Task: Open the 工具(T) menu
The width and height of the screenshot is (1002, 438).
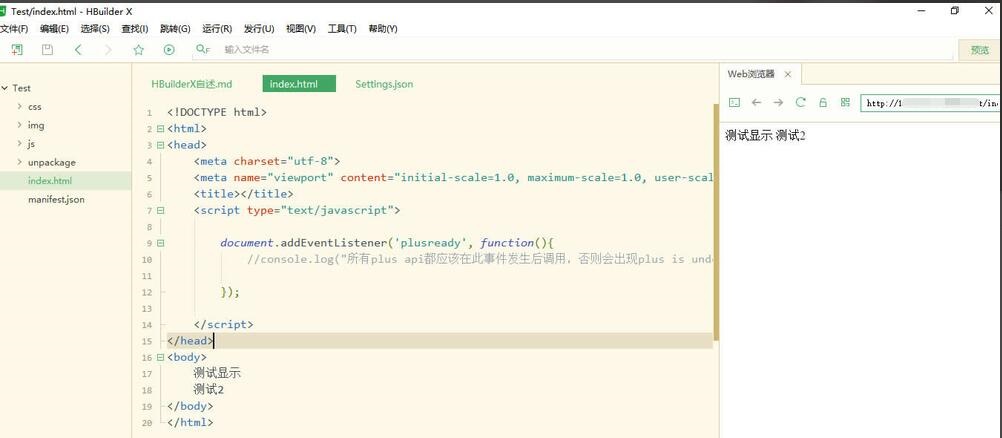Action: coord(342,29)
